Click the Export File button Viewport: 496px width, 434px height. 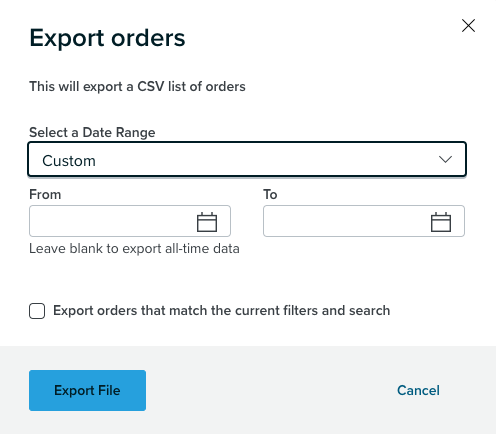[x=87, y=390]
